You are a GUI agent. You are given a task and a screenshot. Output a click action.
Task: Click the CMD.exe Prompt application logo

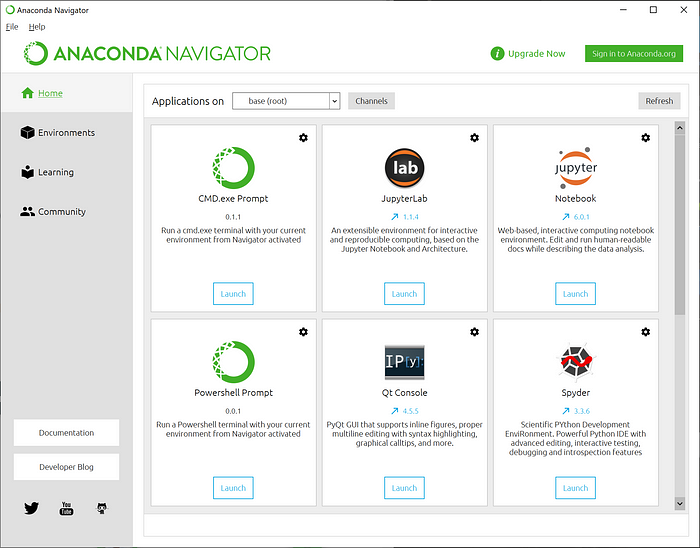coord(233,168)
